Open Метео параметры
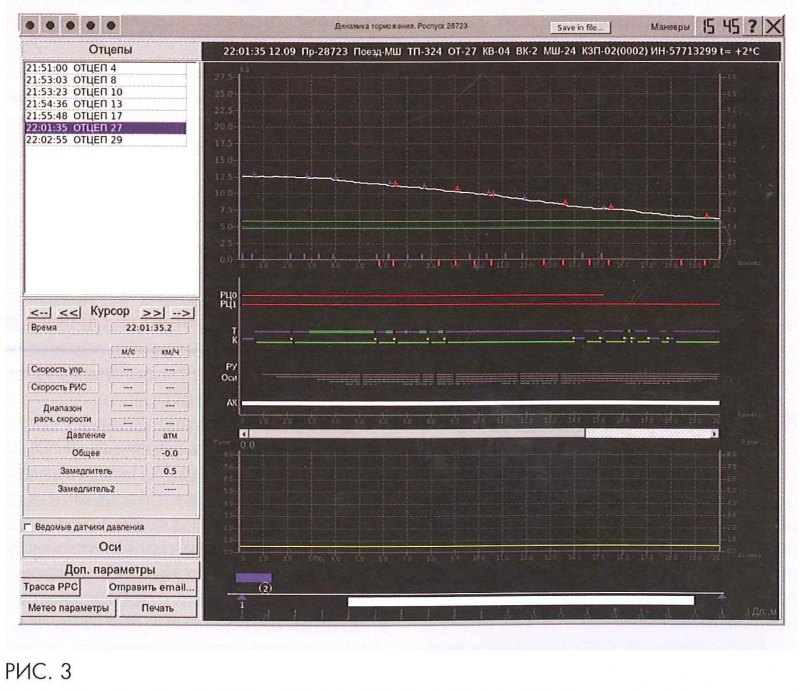Screen dimensions: 800x691 (68, 608)
